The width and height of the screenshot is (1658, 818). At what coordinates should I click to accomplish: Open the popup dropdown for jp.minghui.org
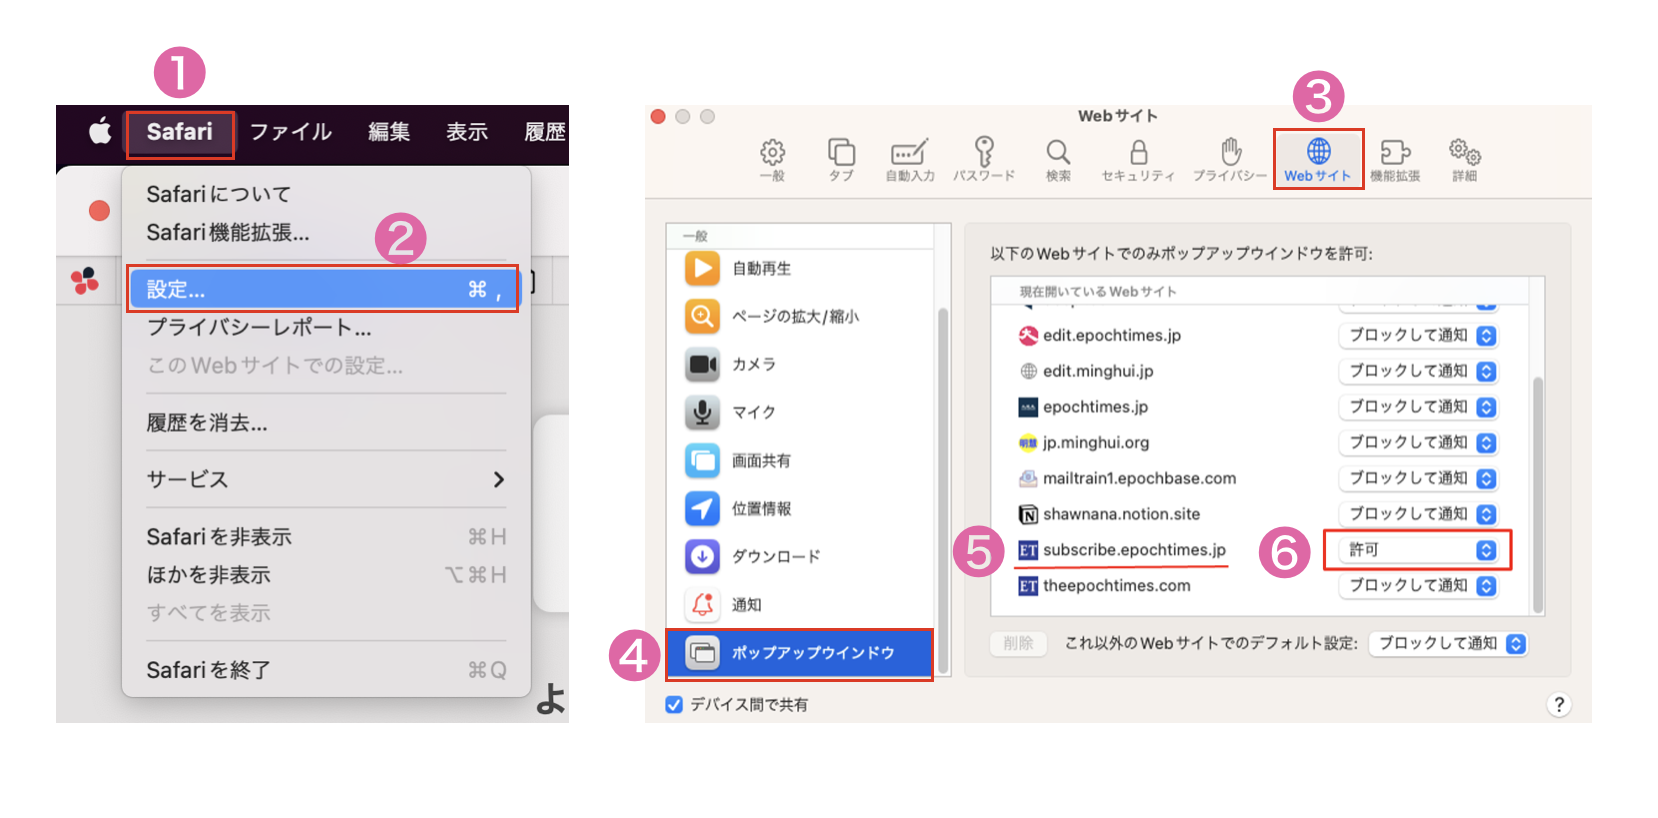click(1418, 442)
